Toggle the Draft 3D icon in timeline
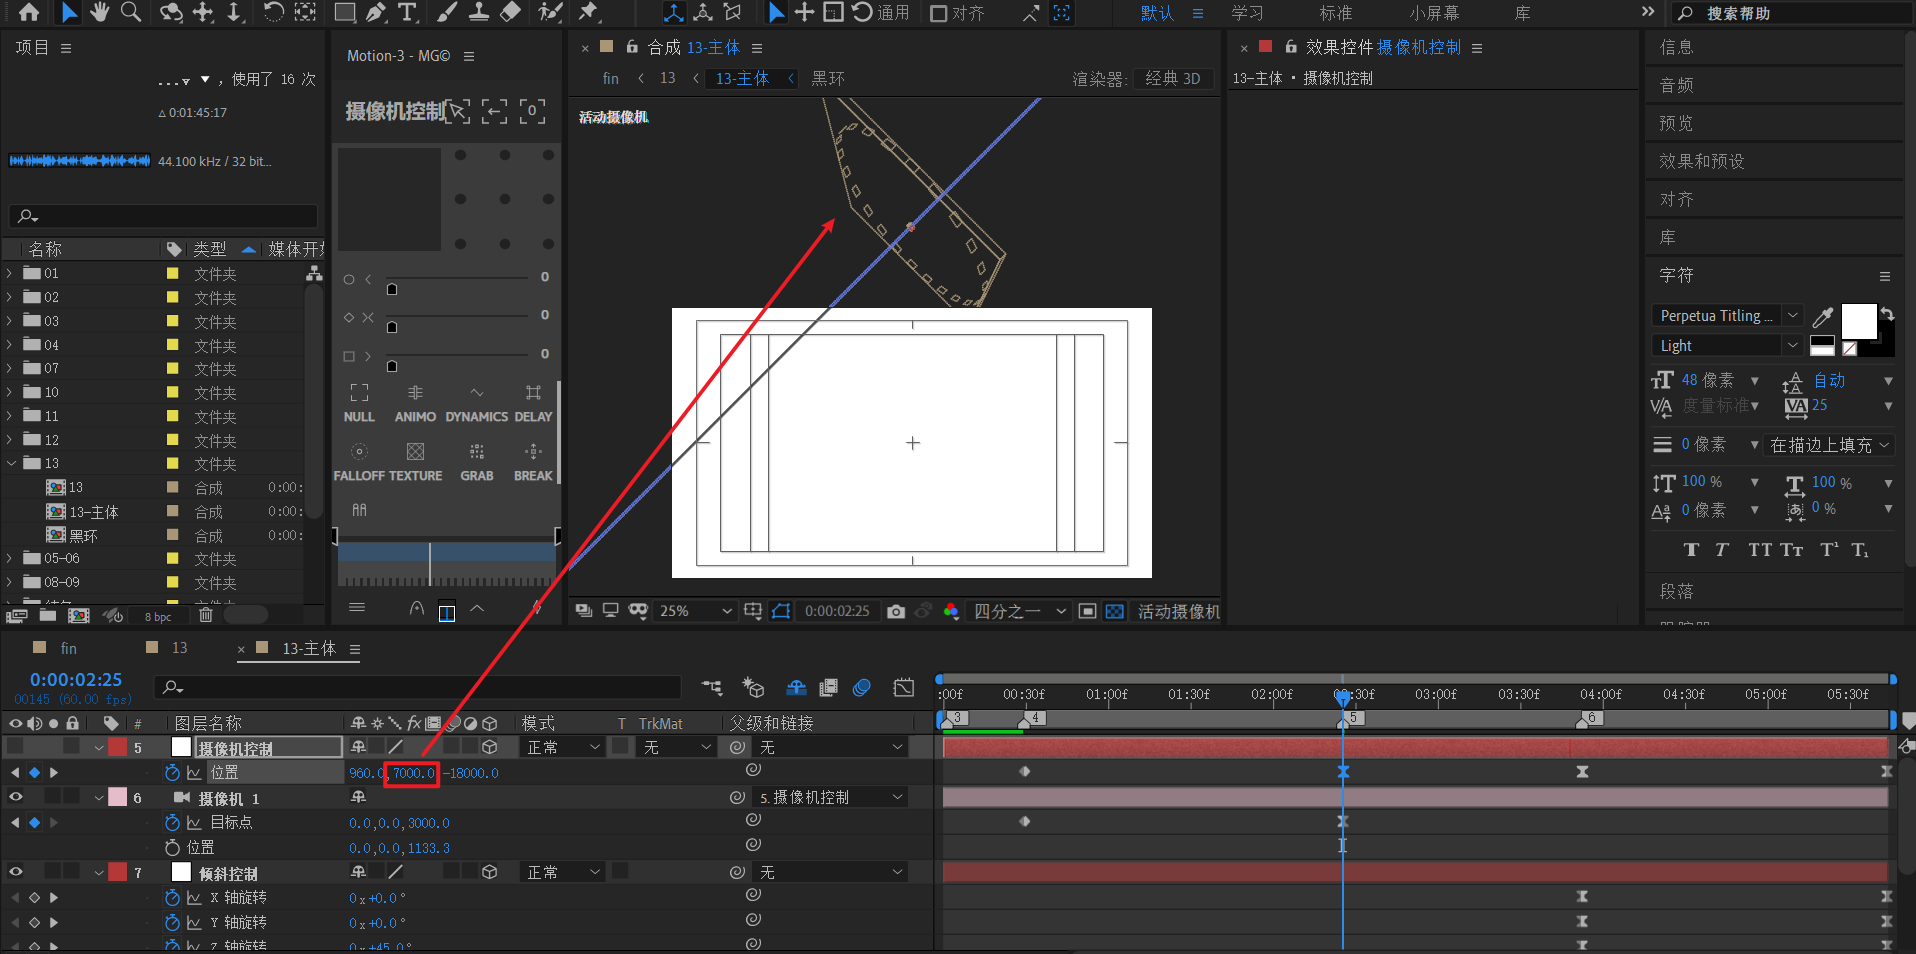 coord(753,687)
